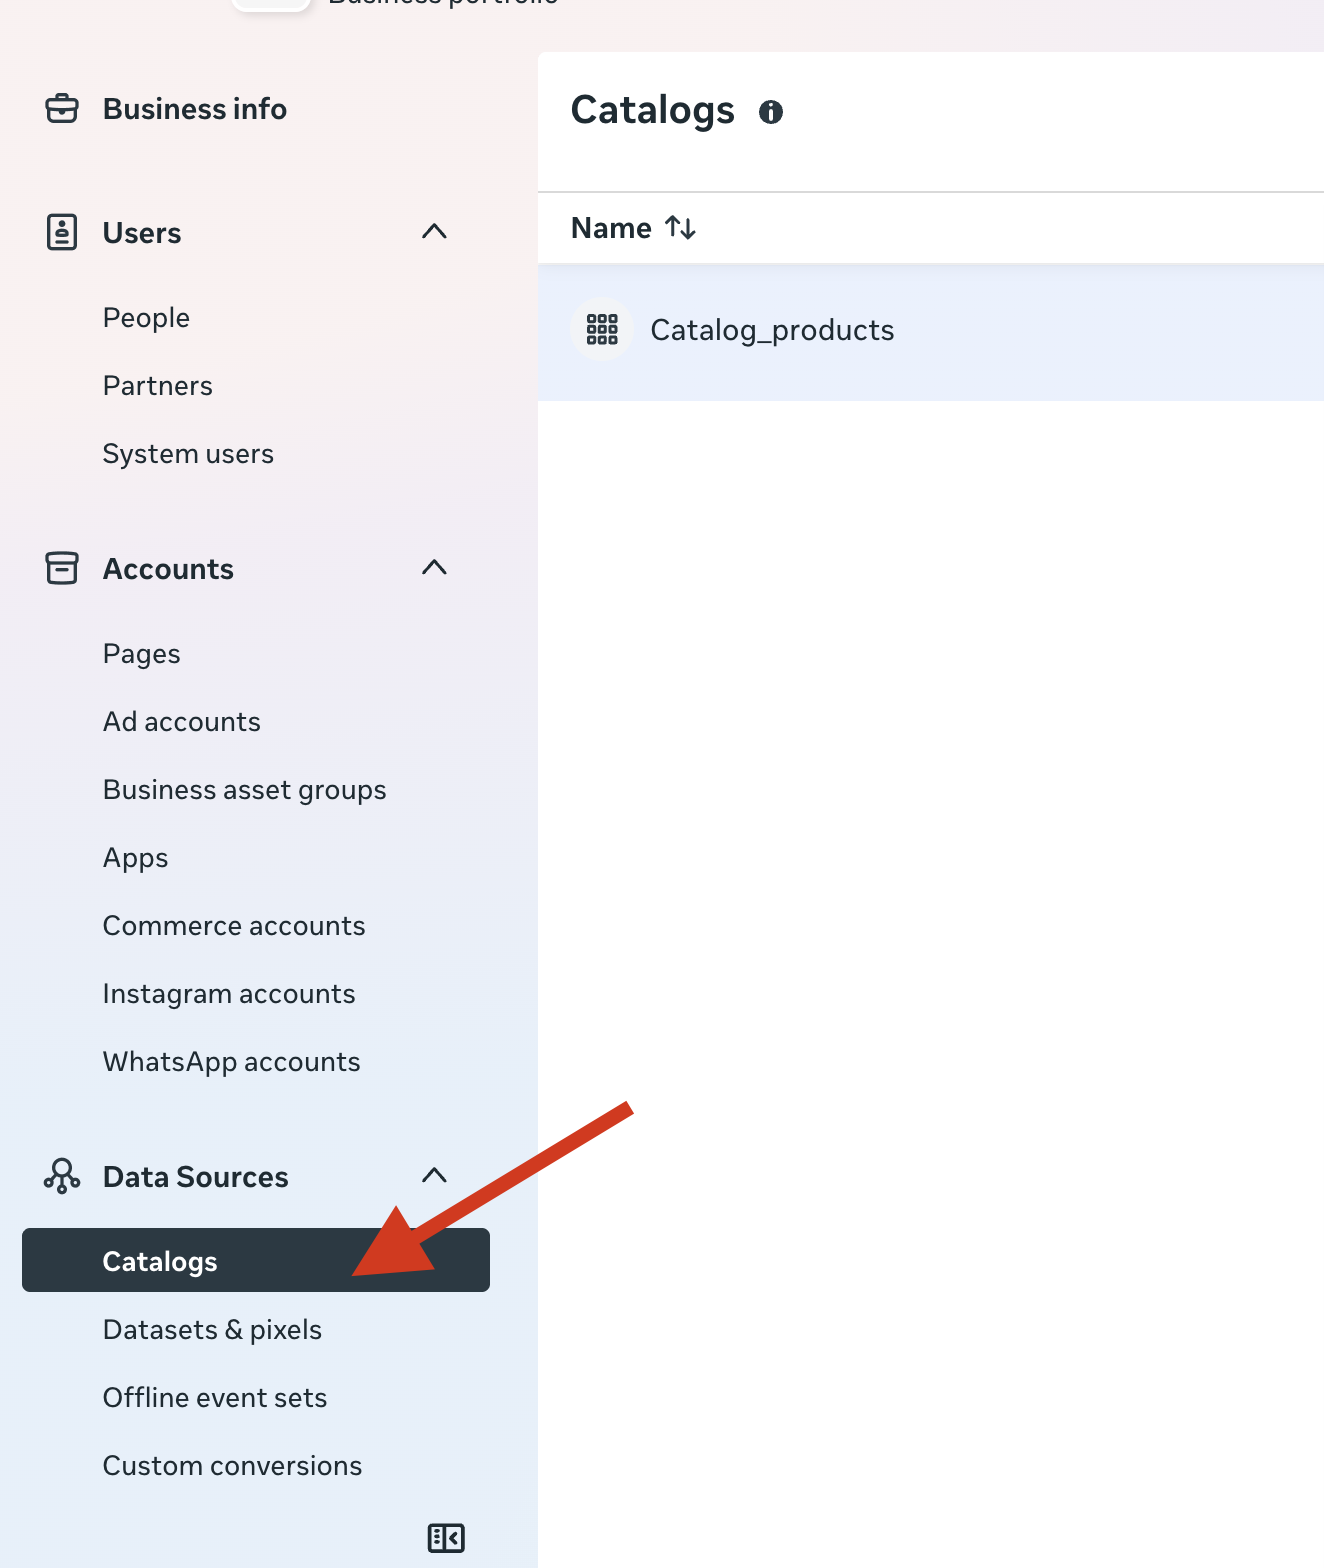
Task: Click the Catalog_products grid icon
Action: point(602,329)
